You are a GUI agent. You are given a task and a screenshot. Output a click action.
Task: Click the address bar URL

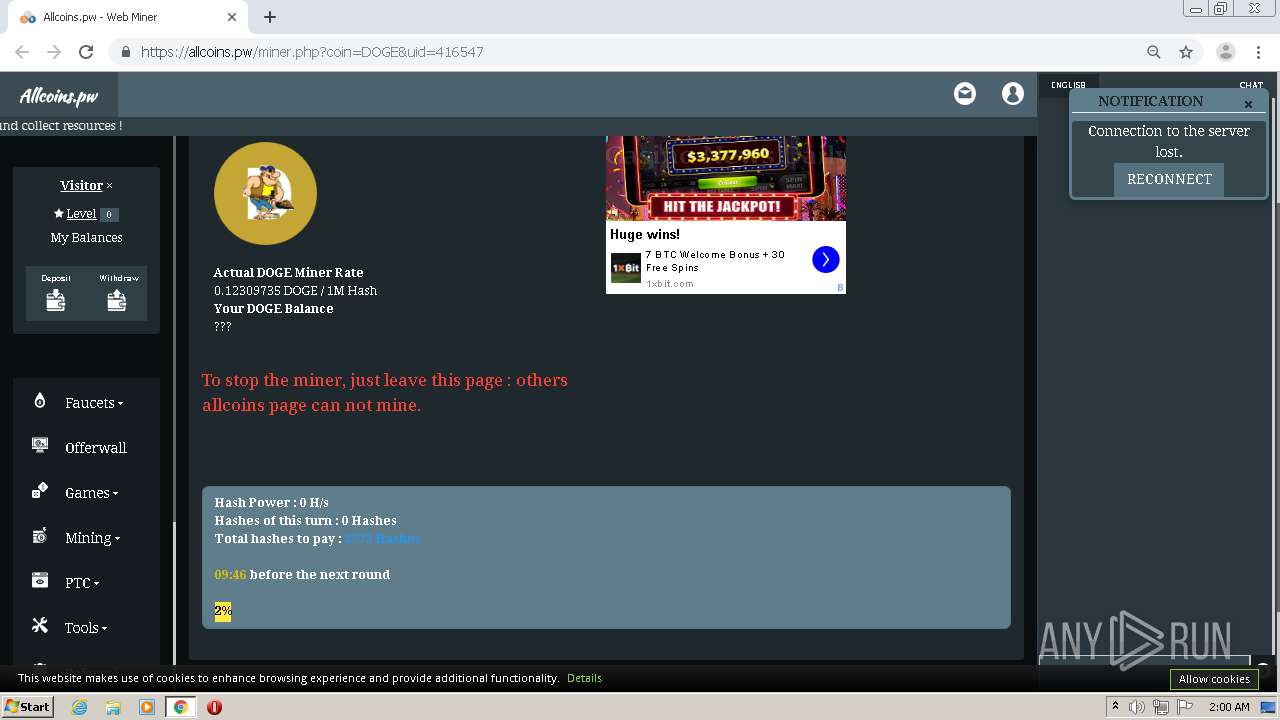tap(312, 52)
